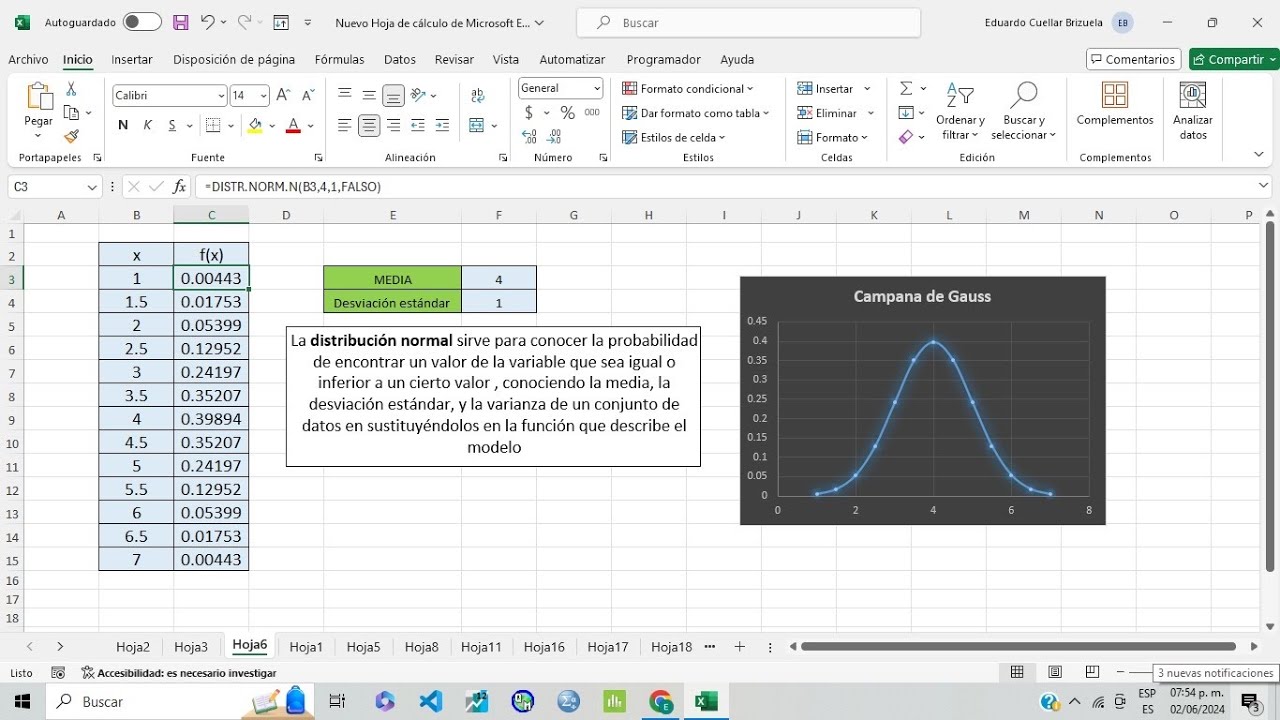Click the wrap text icon
Screen dimensions: 1280x720
coord(478,95)
